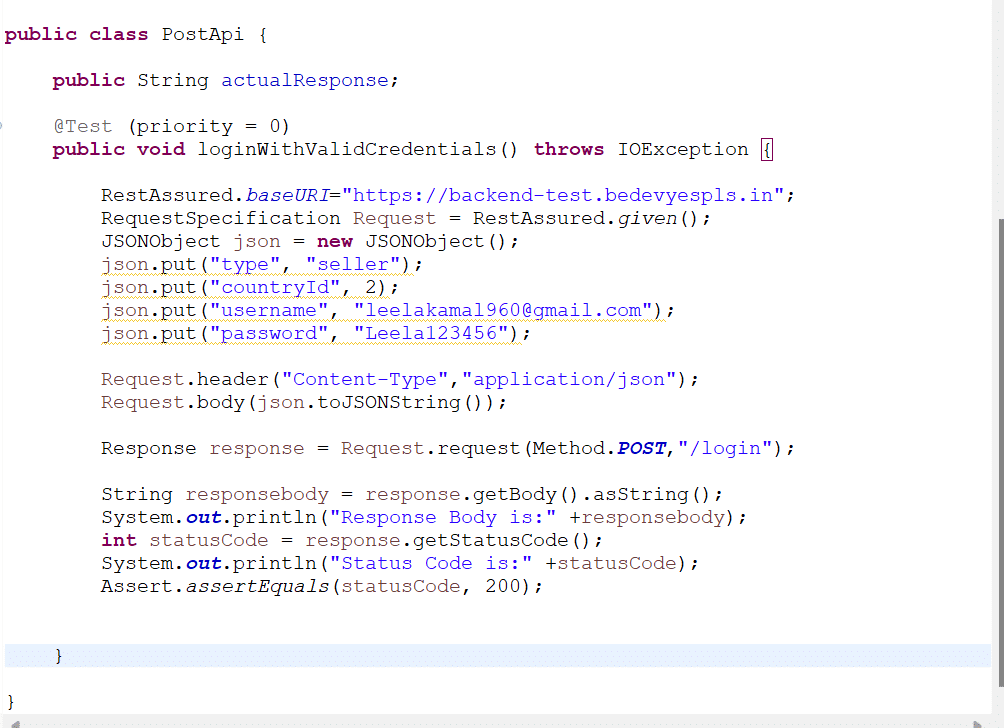Click the highlighted opening brace after IOException
Screen dimensions: 1004x728
(766, 150)
